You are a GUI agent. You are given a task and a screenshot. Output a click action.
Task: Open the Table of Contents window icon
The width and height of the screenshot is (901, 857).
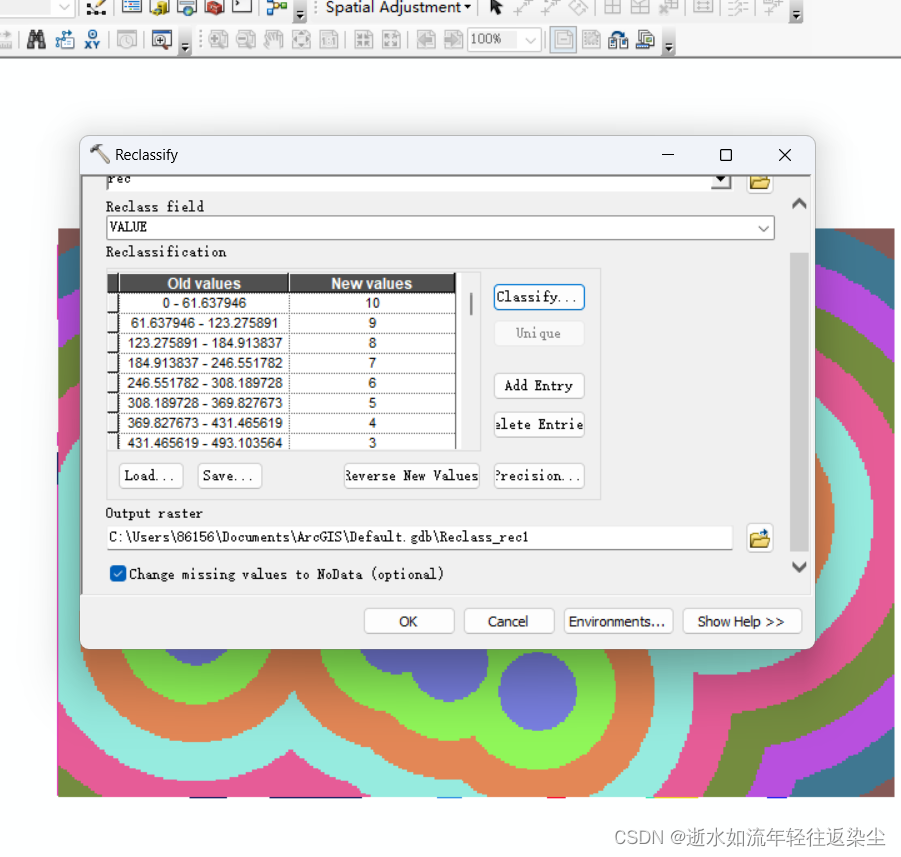(x=132, y=7)
